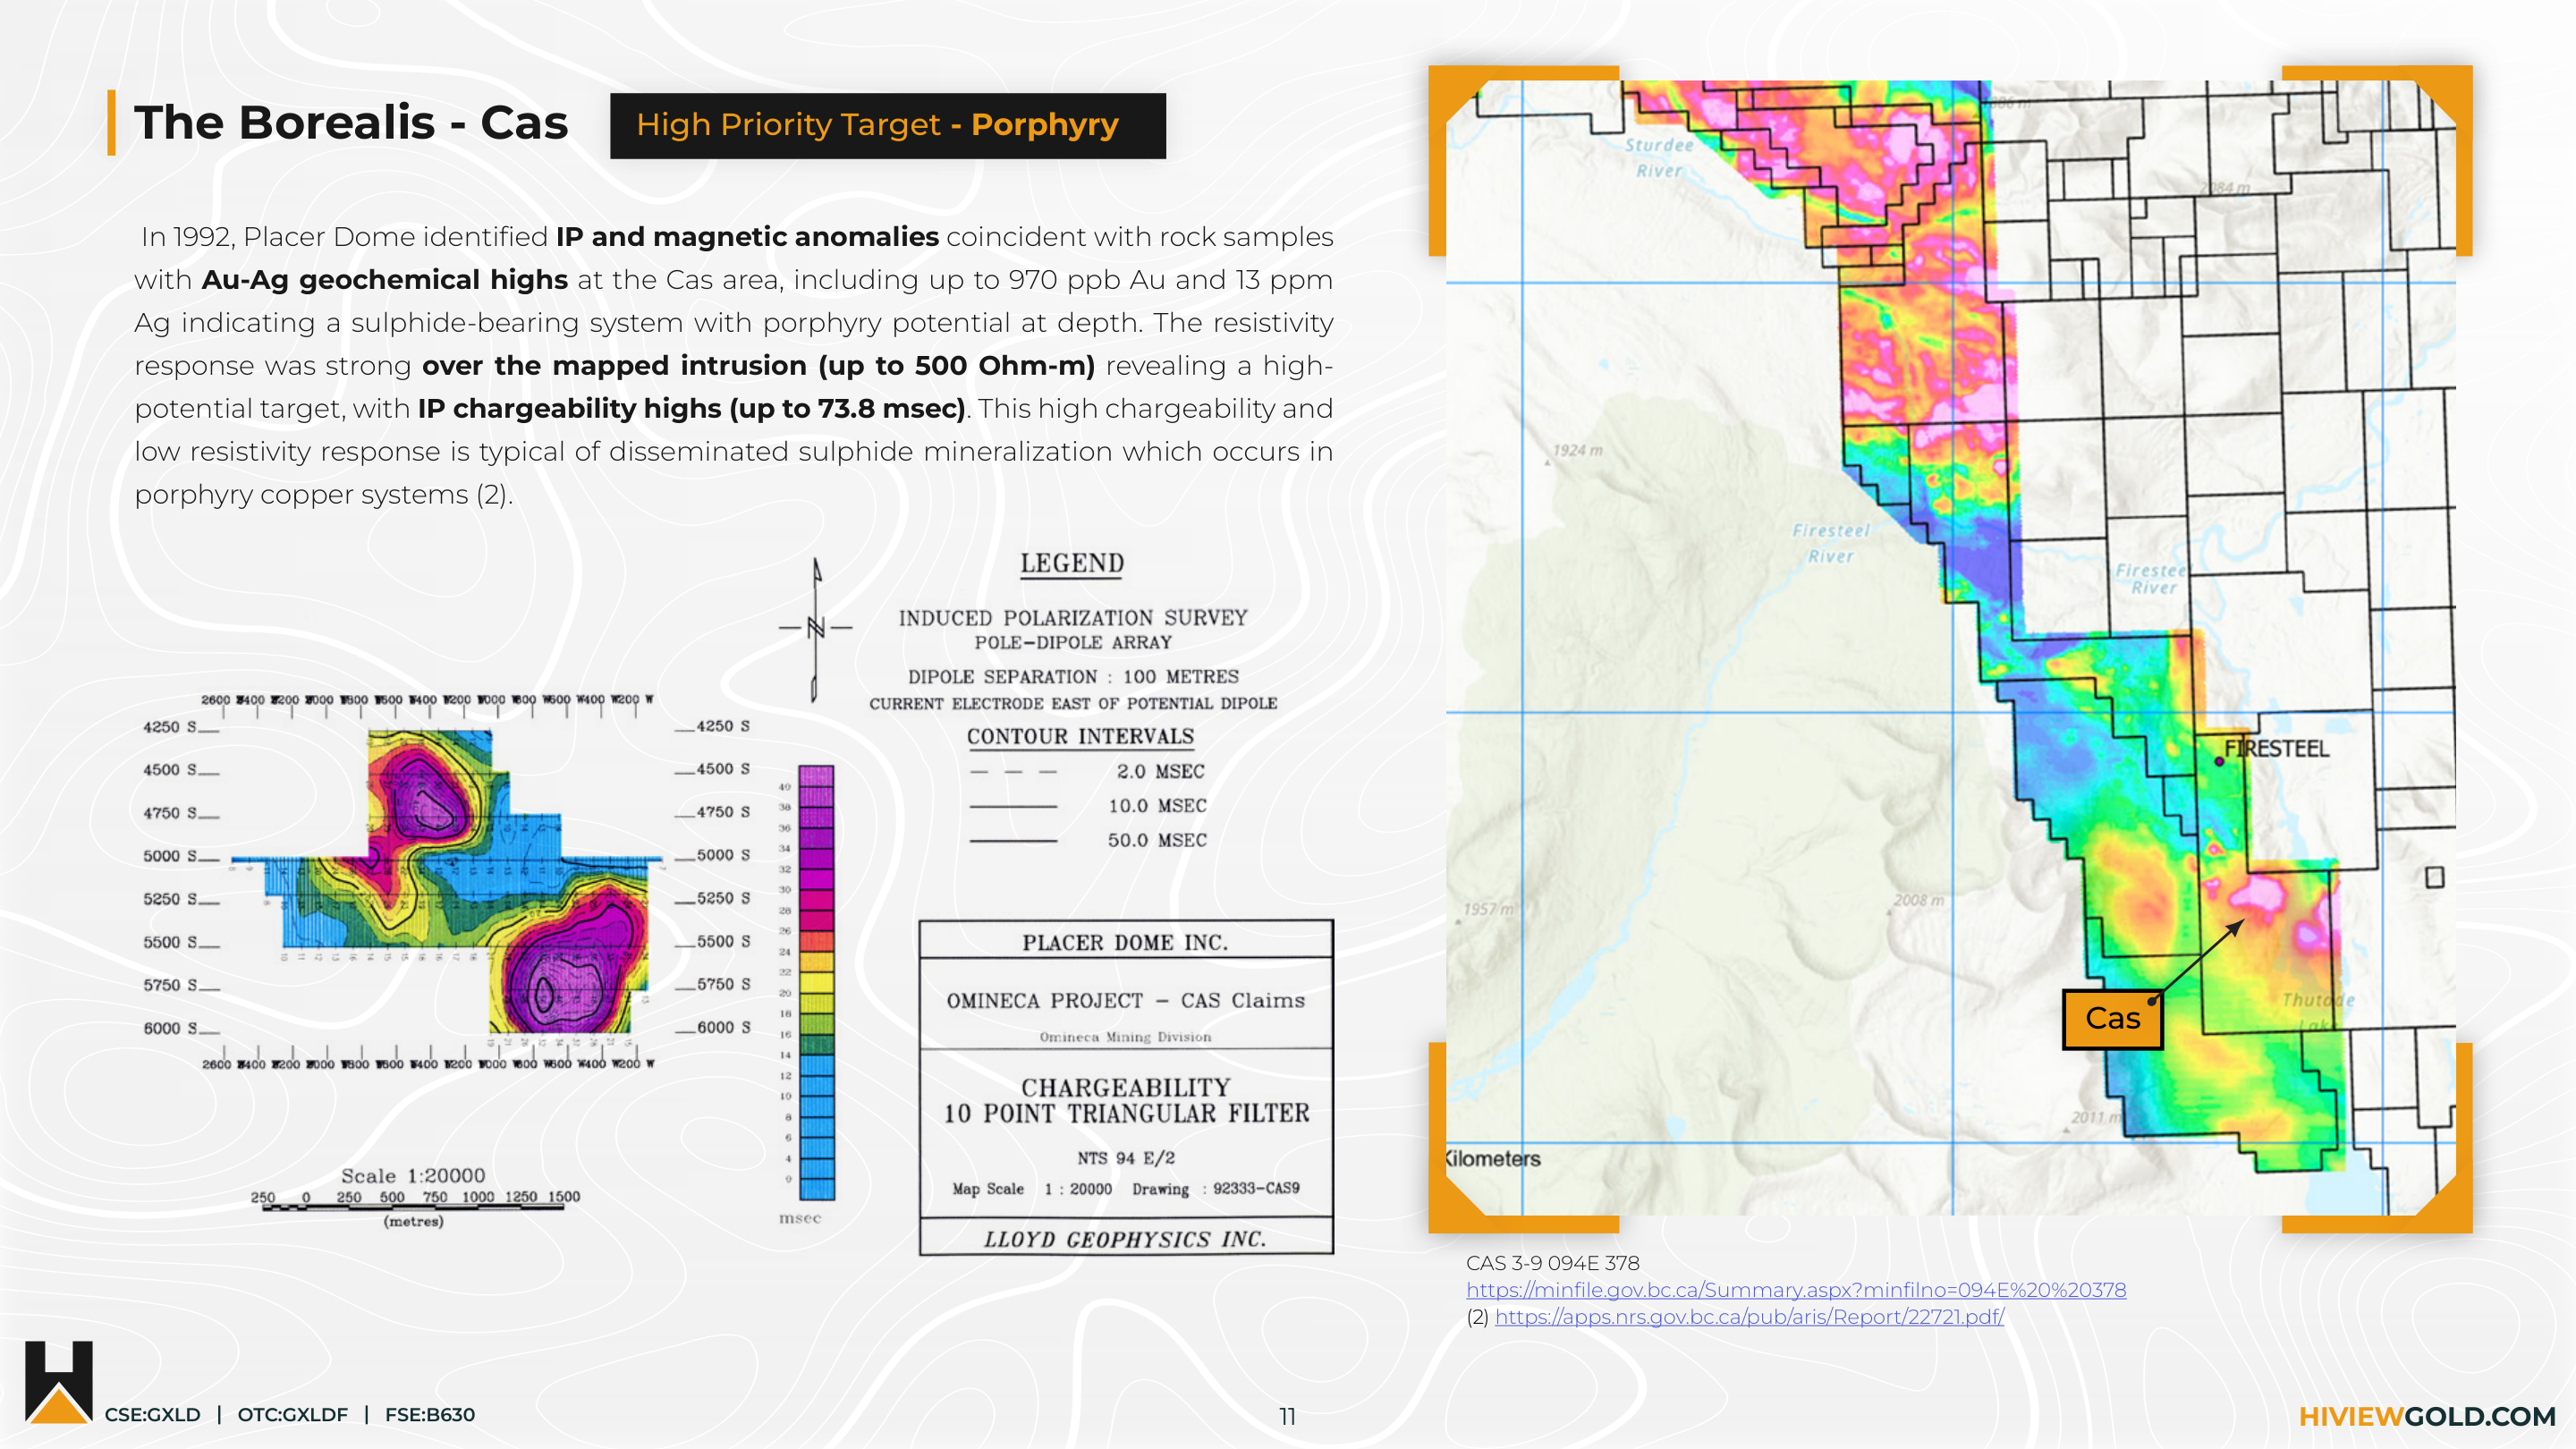Click the Sturdee River map label

pos(1659,158)
